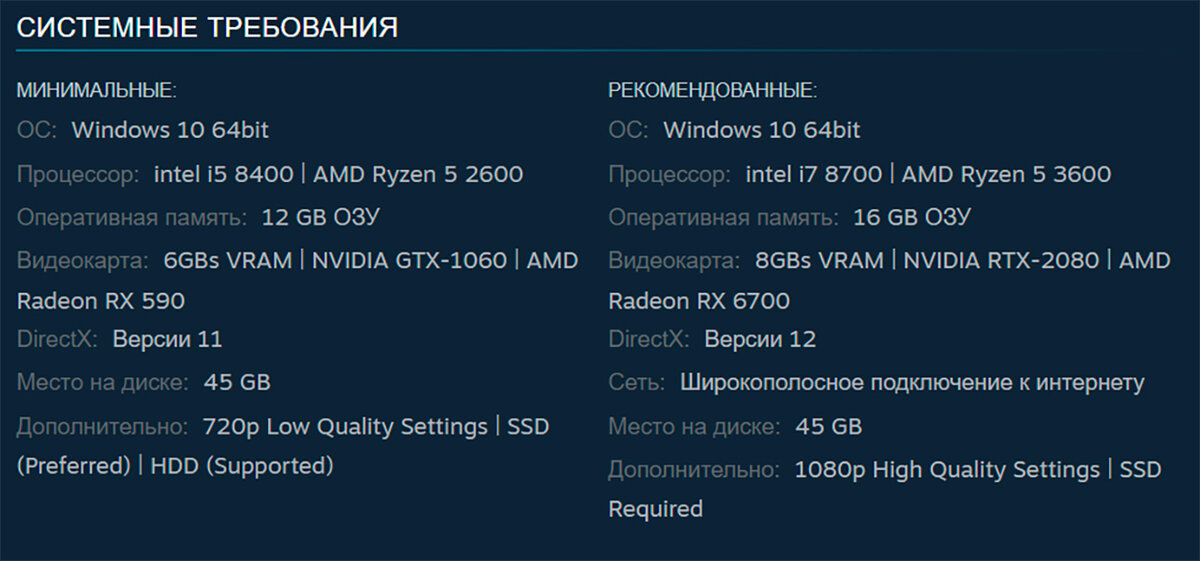Click the 16 GB ОЗУ memory value
Image resolution: width=1200 pixels, height=561 pixels.
pos(913,217)
